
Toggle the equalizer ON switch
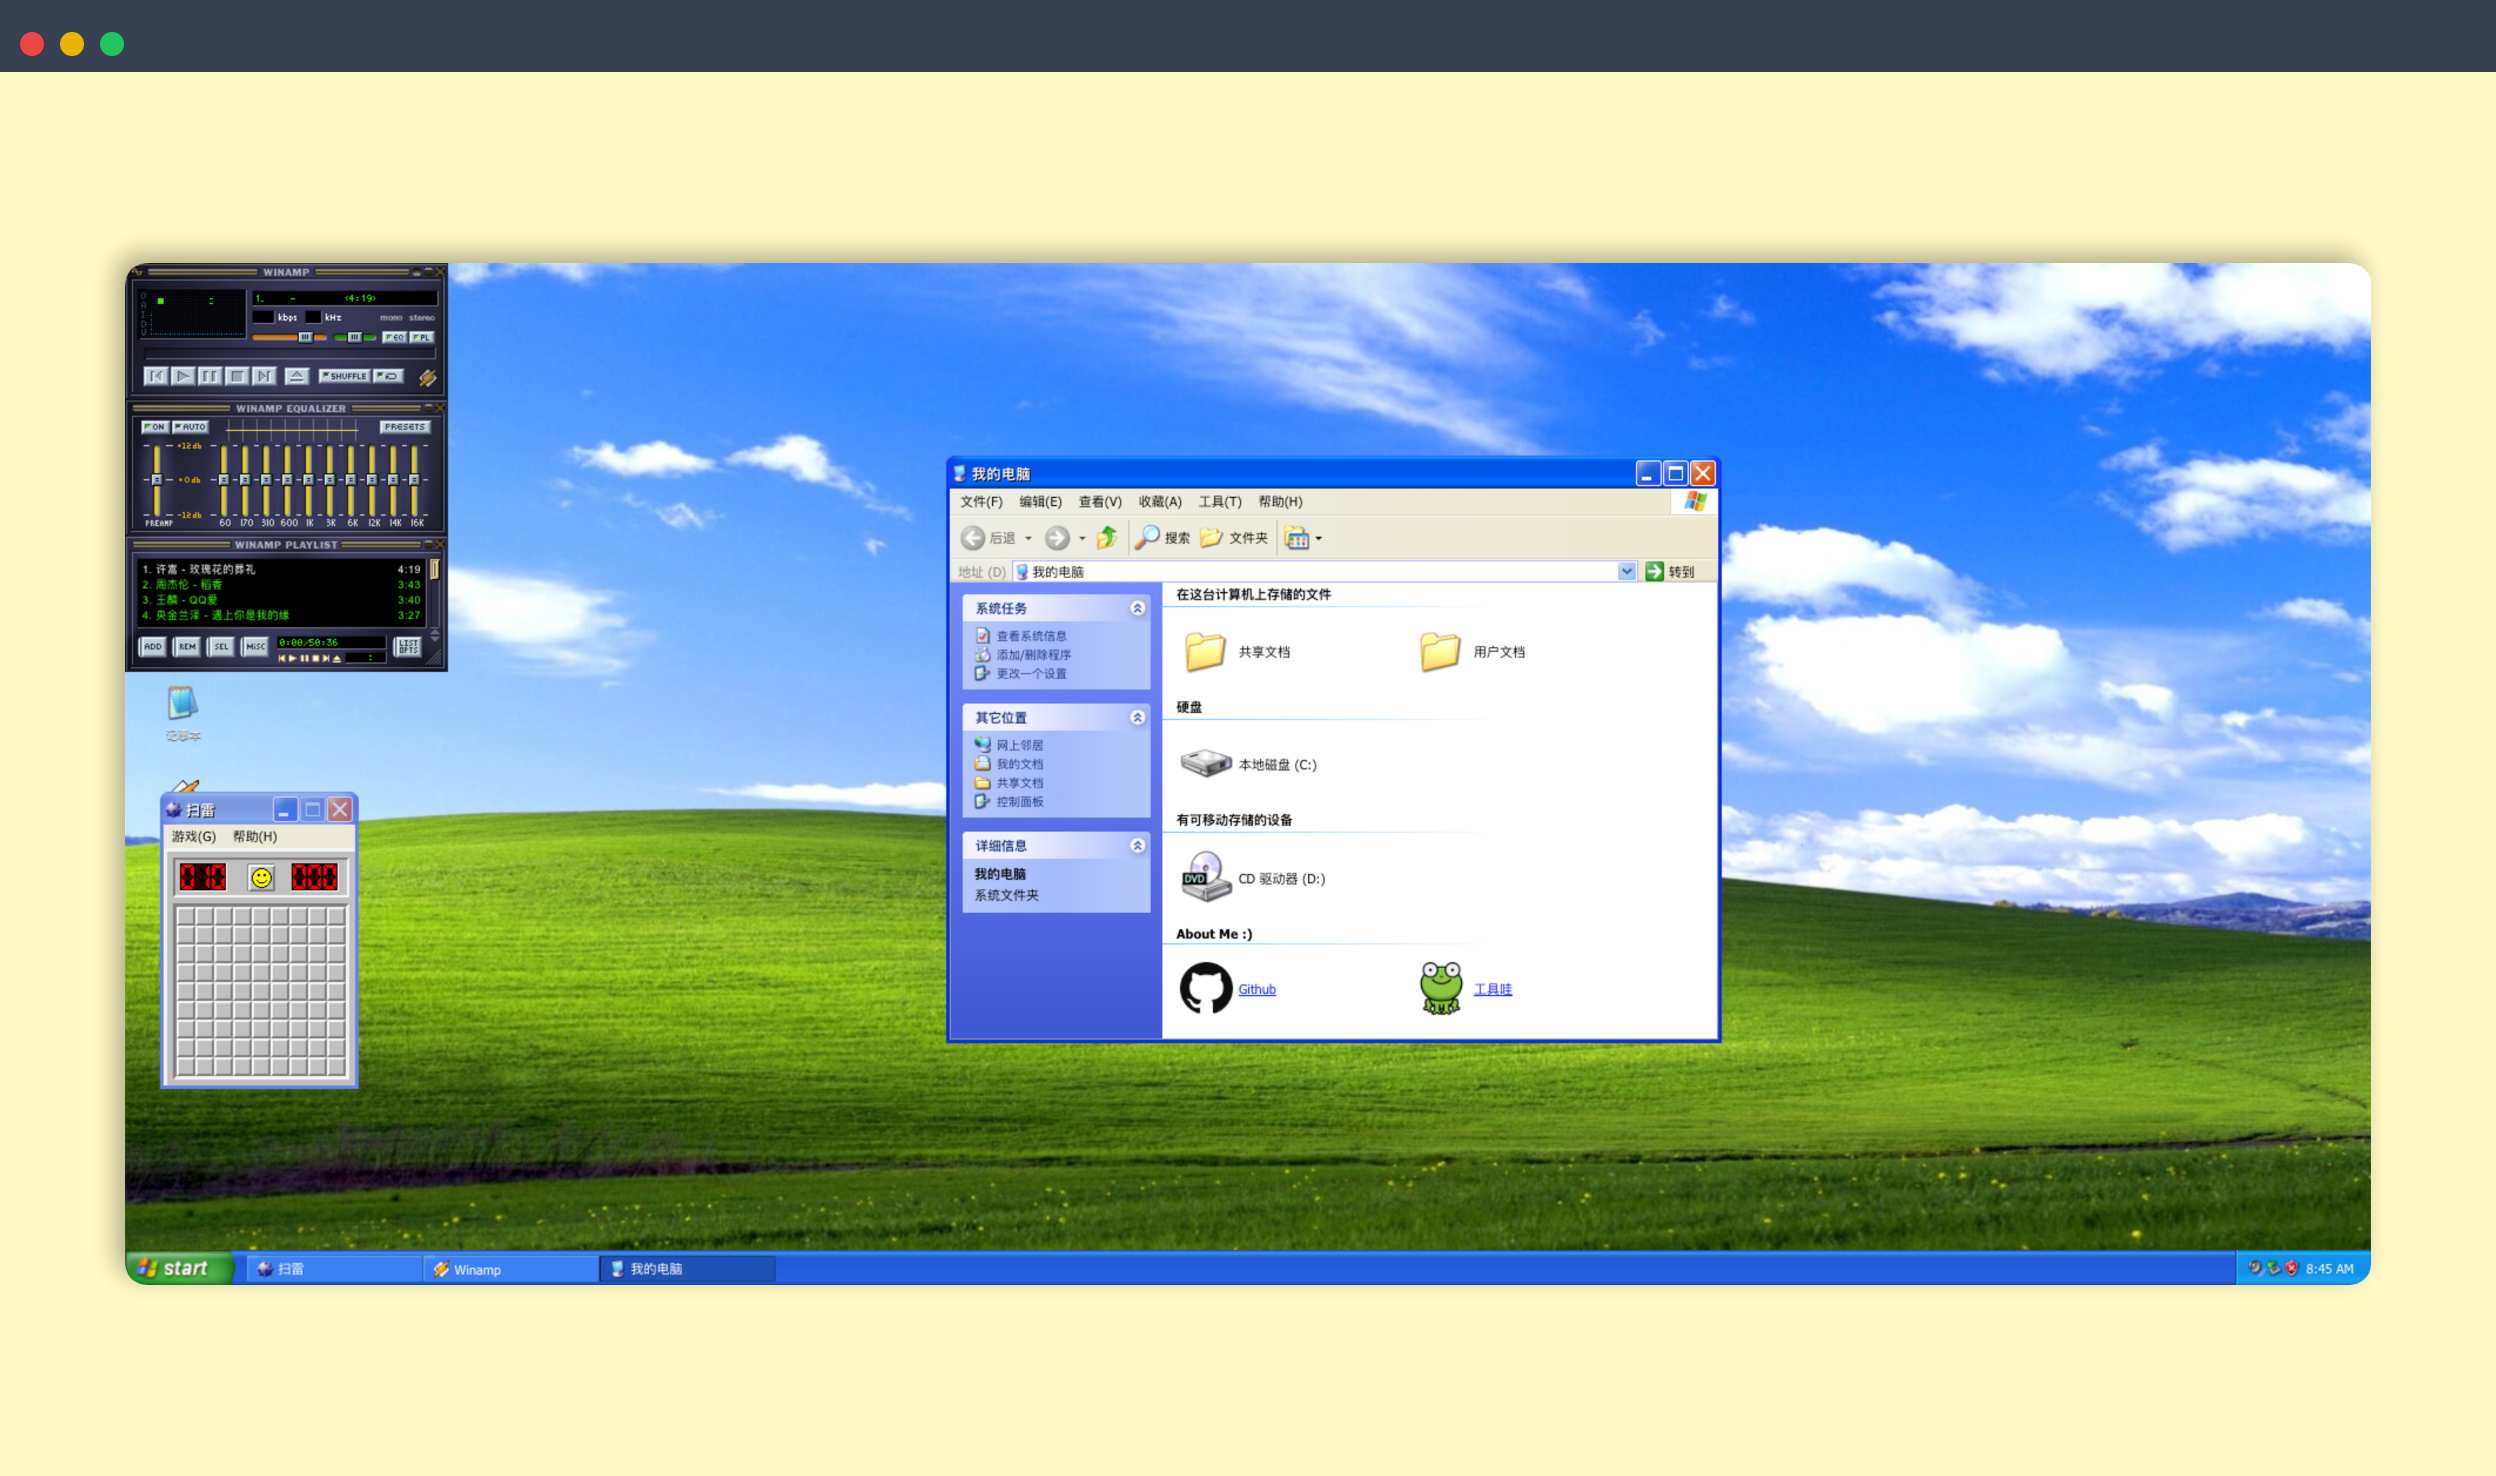click(x=154, y=426)
